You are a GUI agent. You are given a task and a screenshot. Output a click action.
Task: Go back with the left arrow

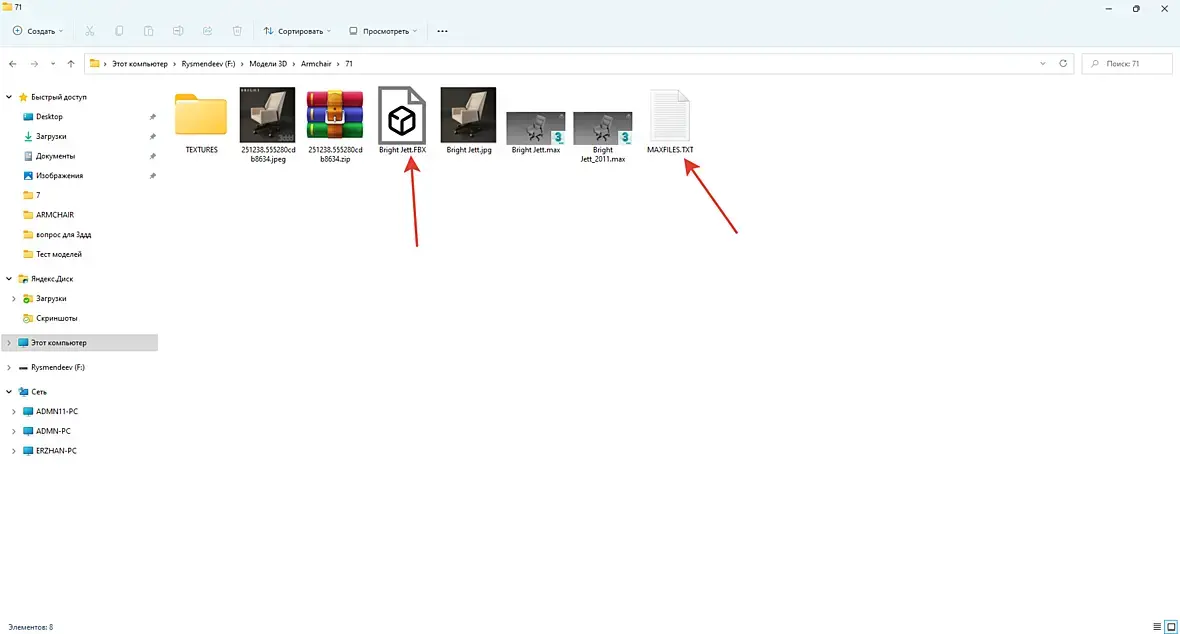click(13, 64)
